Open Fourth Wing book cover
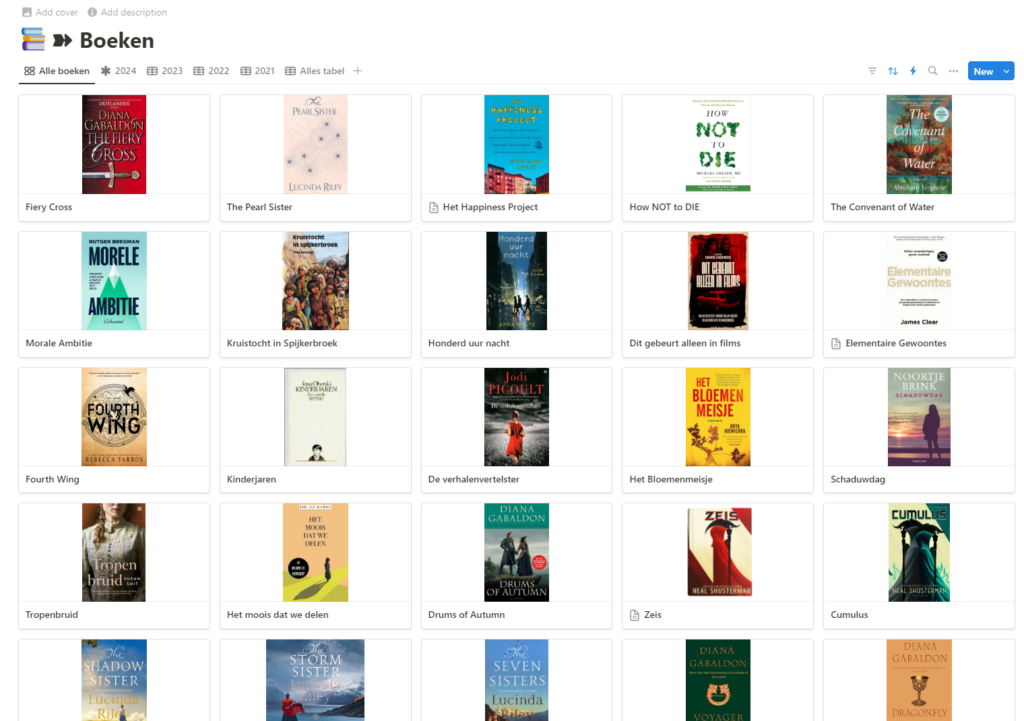Image resolution: width=1024 pixels, height=721 pixels. (114, 417)
